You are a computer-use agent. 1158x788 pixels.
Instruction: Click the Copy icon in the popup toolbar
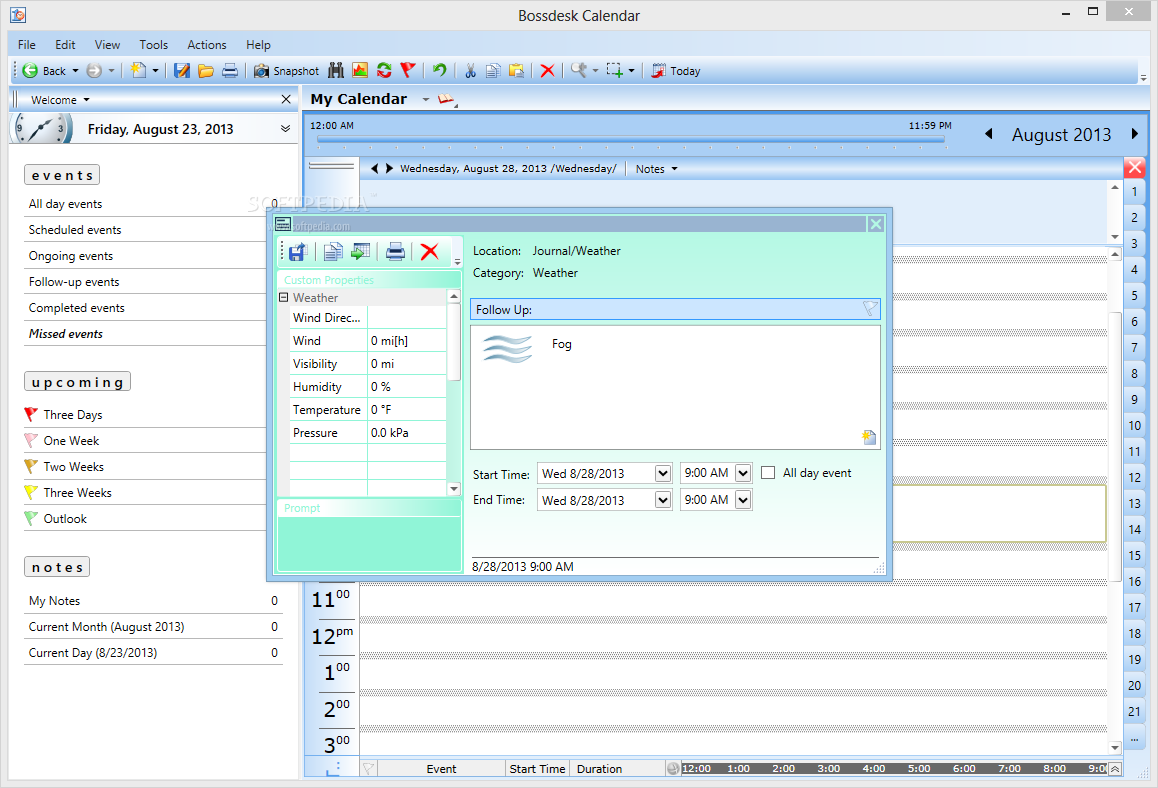333,252
